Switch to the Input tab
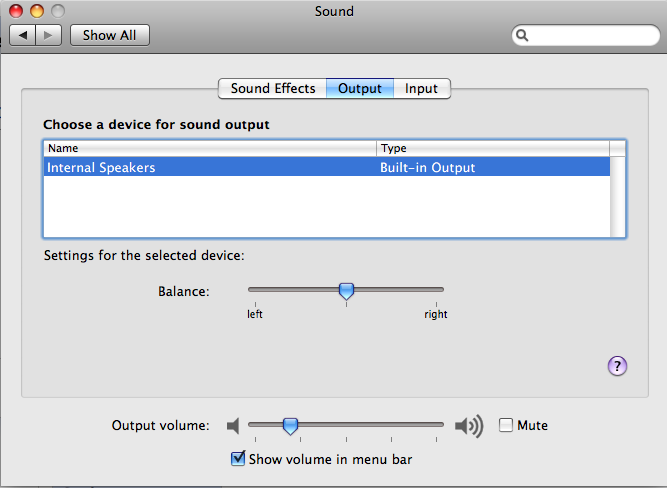667x488 pixels. point(422,88)
